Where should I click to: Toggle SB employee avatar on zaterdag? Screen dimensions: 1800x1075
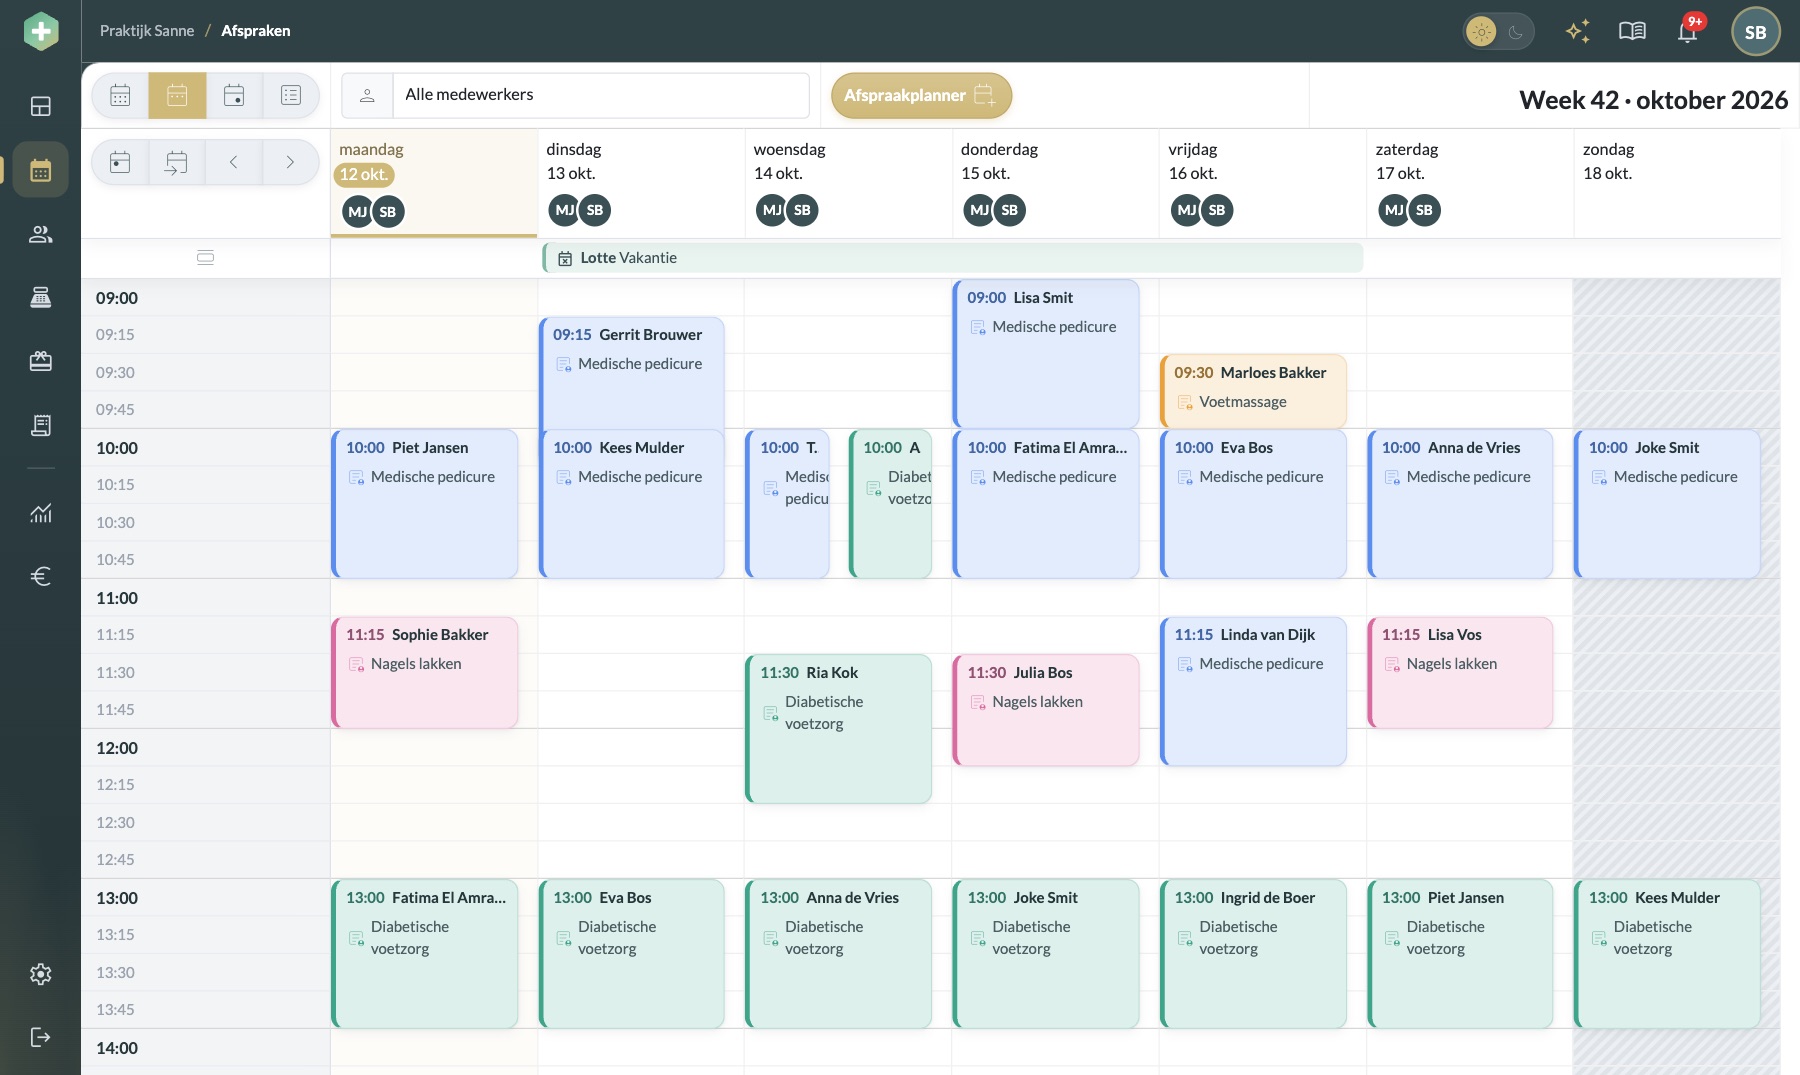coord(1424,210)
